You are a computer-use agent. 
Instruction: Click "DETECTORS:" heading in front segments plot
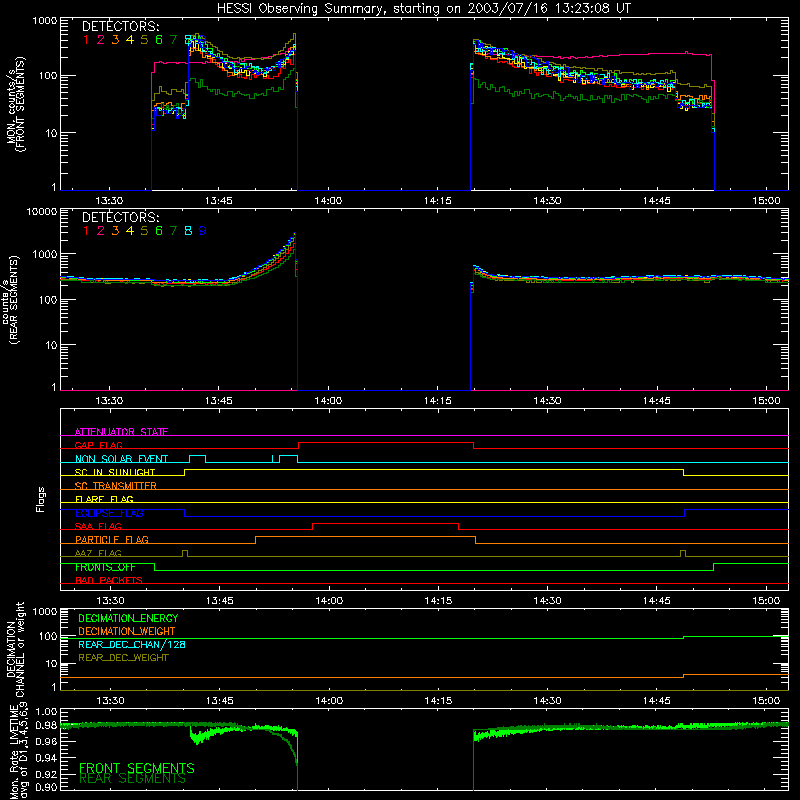[x=120, y=26]
